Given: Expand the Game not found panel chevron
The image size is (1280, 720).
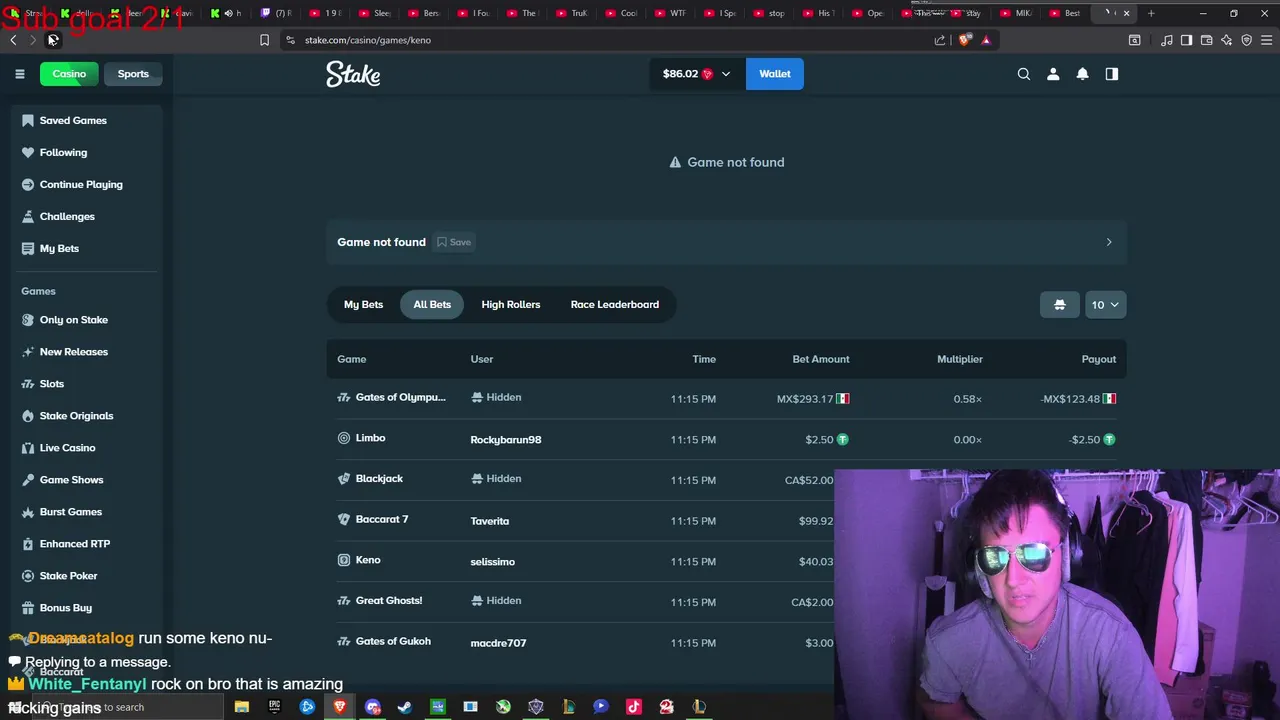Looking at the screenshot, I should pos(1108,242).
